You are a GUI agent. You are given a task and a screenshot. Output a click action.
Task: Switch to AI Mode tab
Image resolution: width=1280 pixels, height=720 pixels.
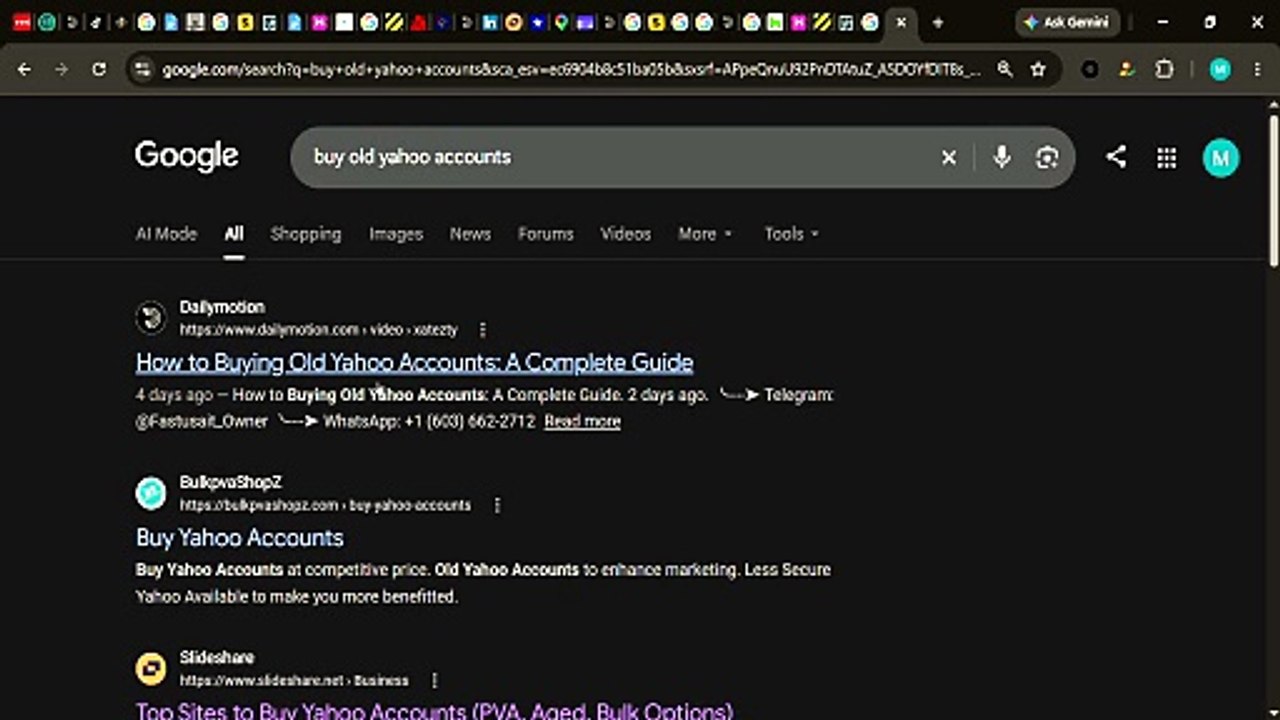[166, 233]
